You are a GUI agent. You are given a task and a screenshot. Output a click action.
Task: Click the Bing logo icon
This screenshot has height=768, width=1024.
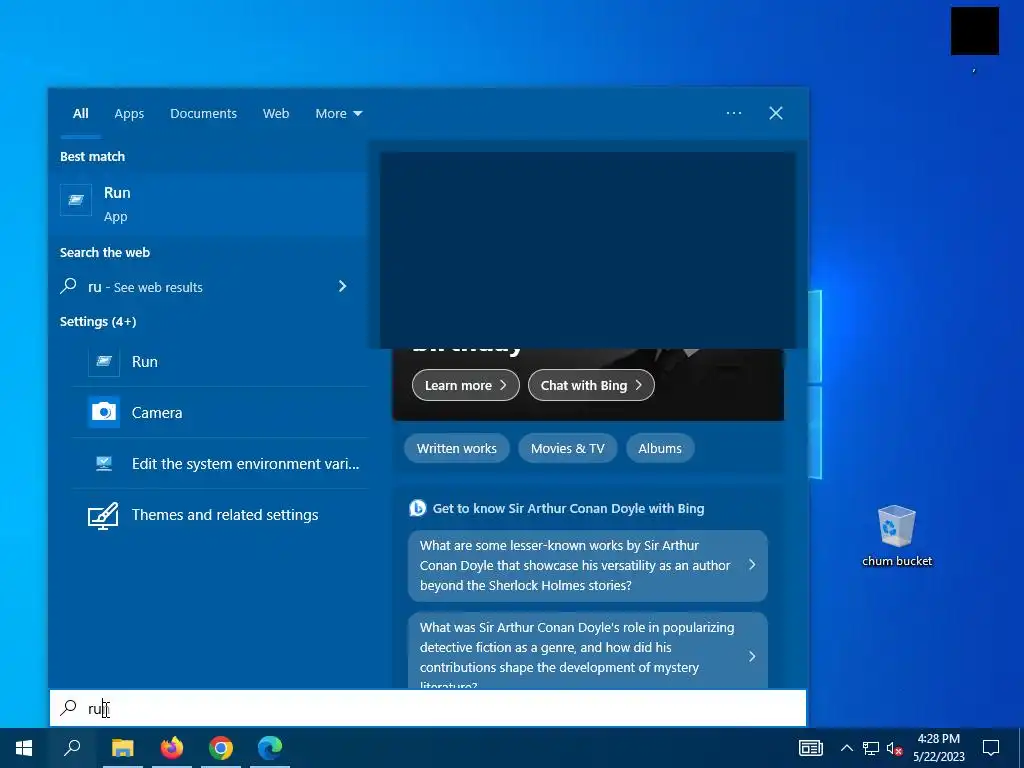point(417,508)
